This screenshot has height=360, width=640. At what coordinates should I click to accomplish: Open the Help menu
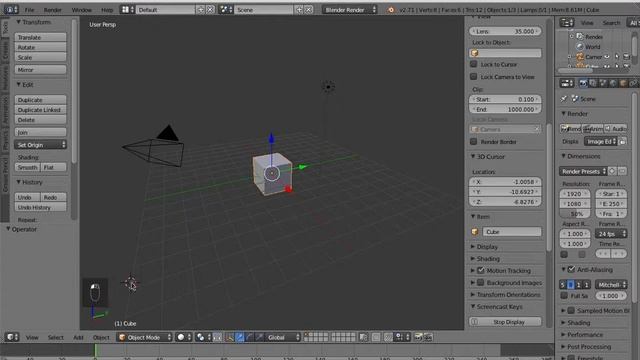[107, 10]
